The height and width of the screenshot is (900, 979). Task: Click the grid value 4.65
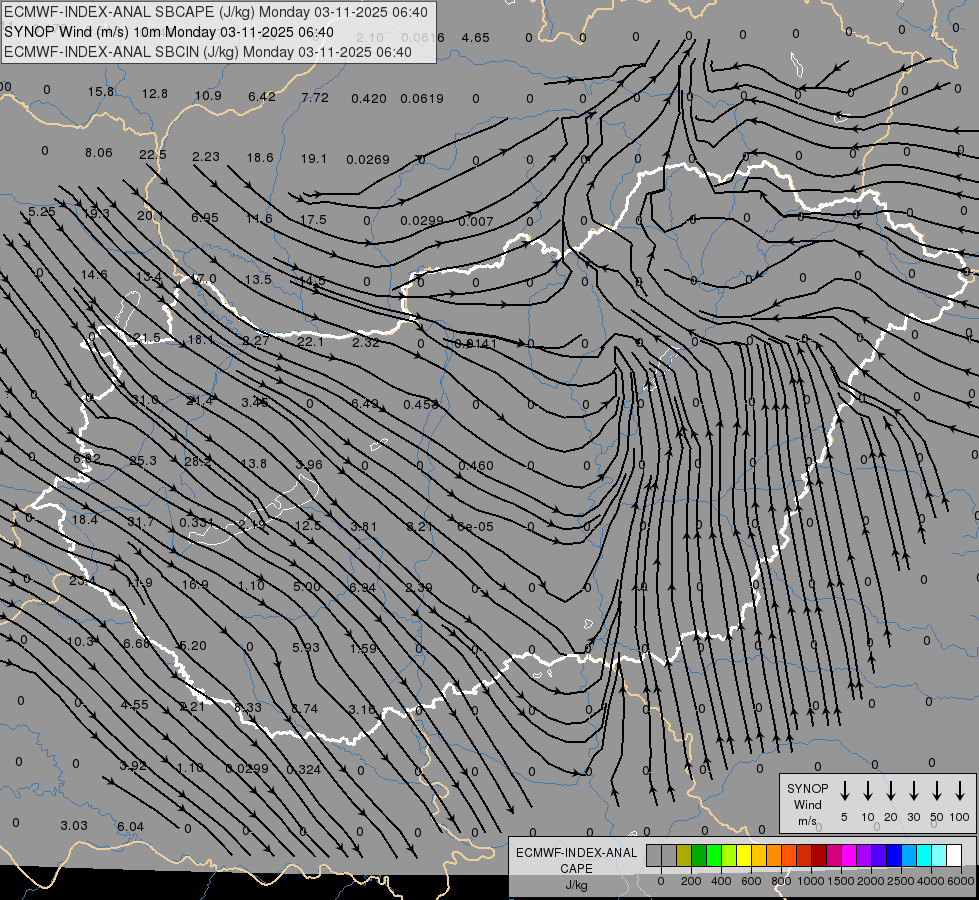(x=475, y=37)
